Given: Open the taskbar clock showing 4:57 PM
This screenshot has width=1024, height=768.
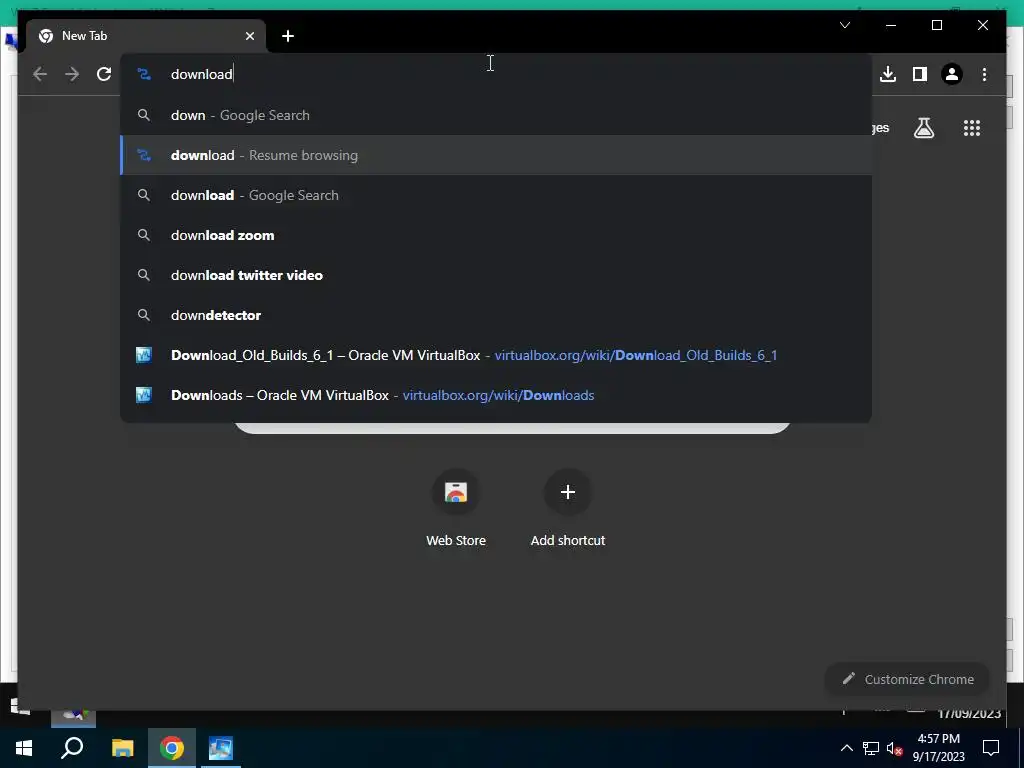Looking at the screenshot, I should coord(938,748).
